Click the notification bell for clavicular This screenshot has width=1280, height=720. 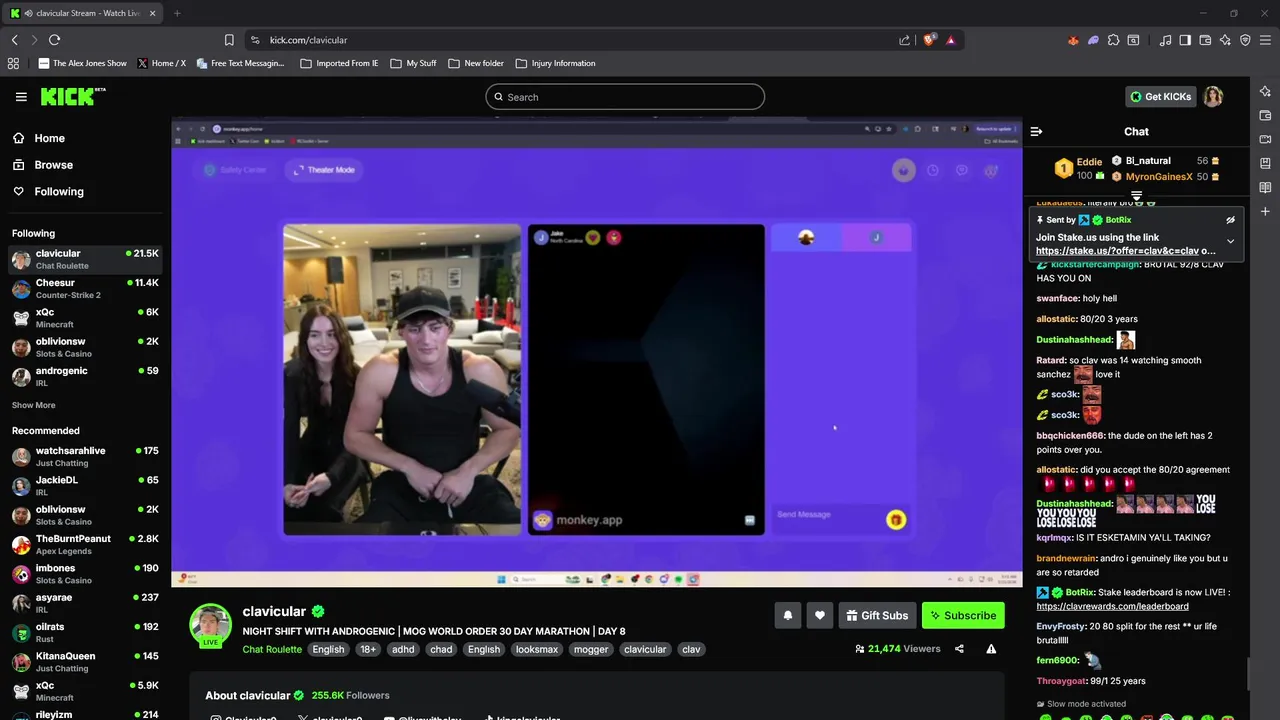(787, 615)
